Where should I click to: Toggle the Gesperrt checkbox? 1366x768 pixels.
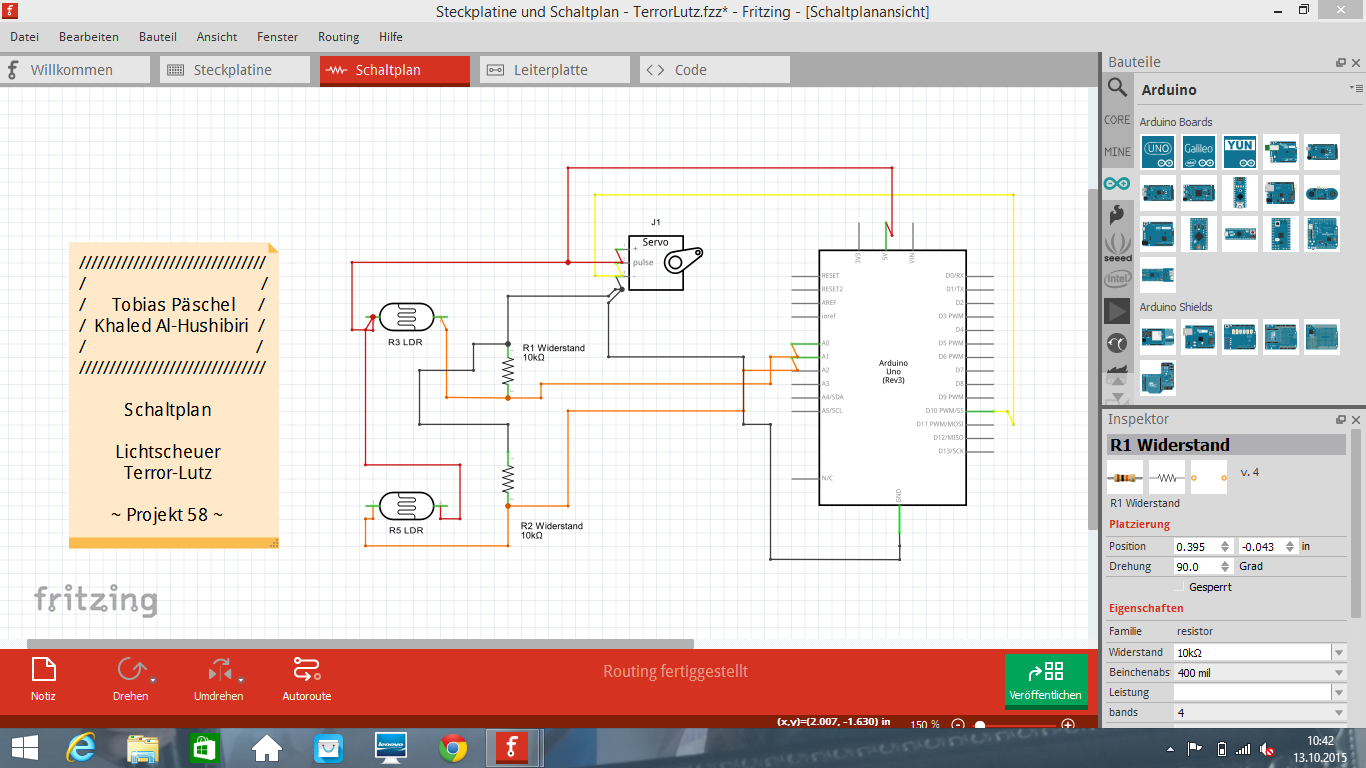click(1179, 587)
